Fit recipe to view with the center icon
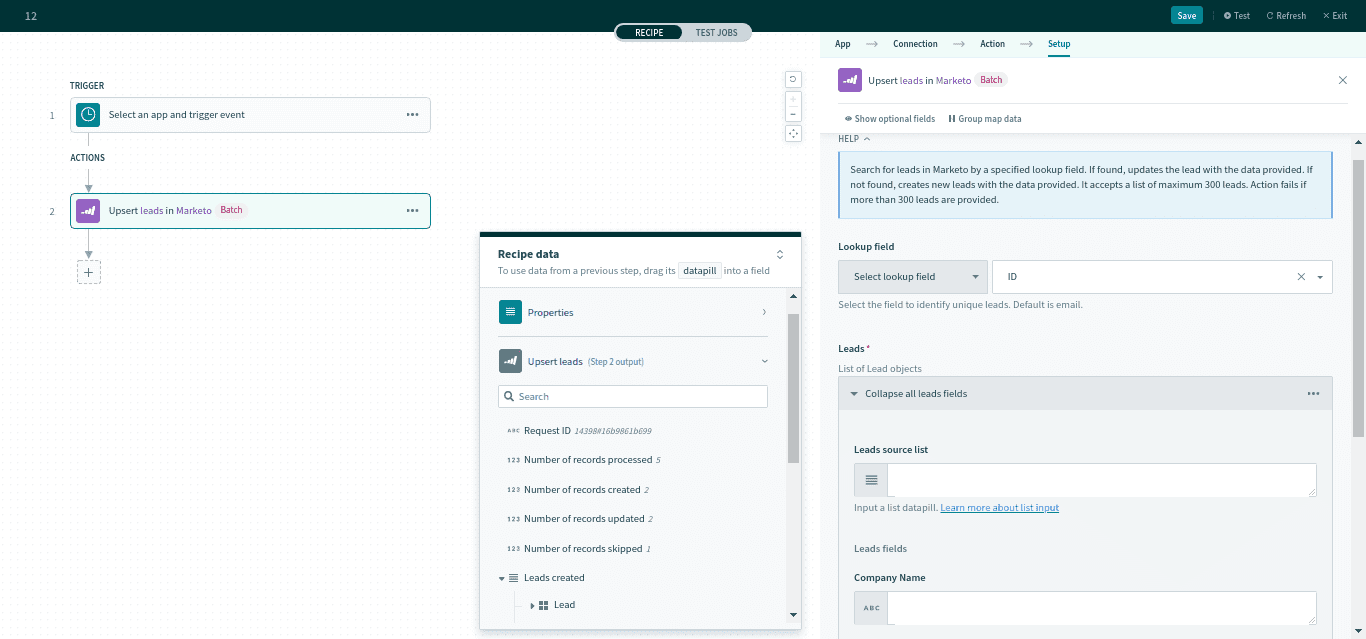This screenshot has height=639, width=1366. (x=793, y=133)
